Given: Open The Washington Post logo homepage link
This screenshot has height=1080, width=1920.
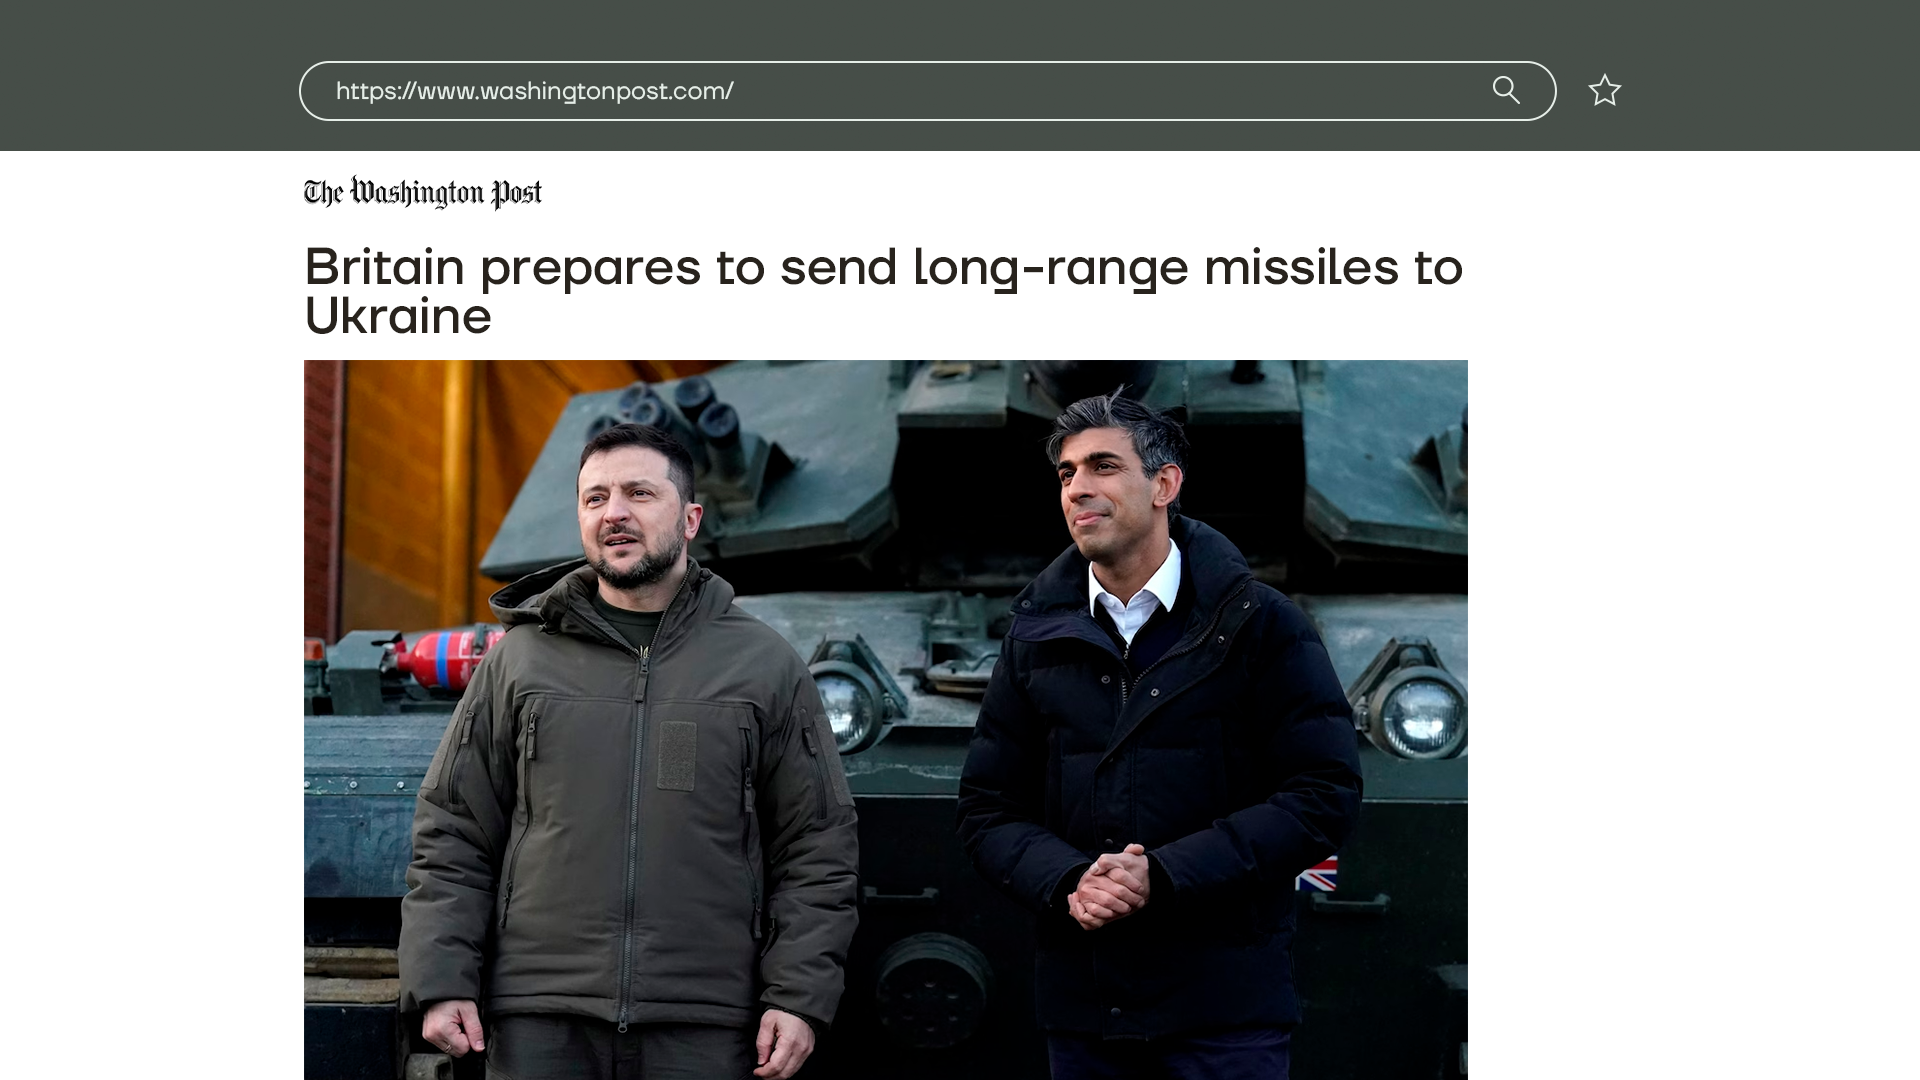Looking at the screenshot, I should click(423, 192).
